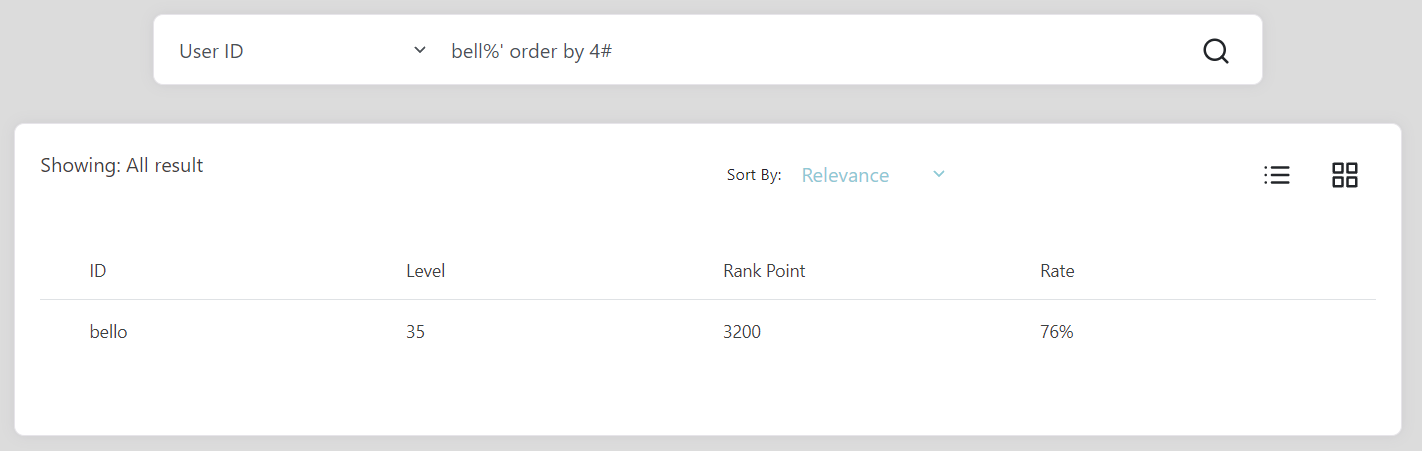Viewport: 1422px width, 451px height.
Task: Click the Sort By label
Action: [754, 175]
